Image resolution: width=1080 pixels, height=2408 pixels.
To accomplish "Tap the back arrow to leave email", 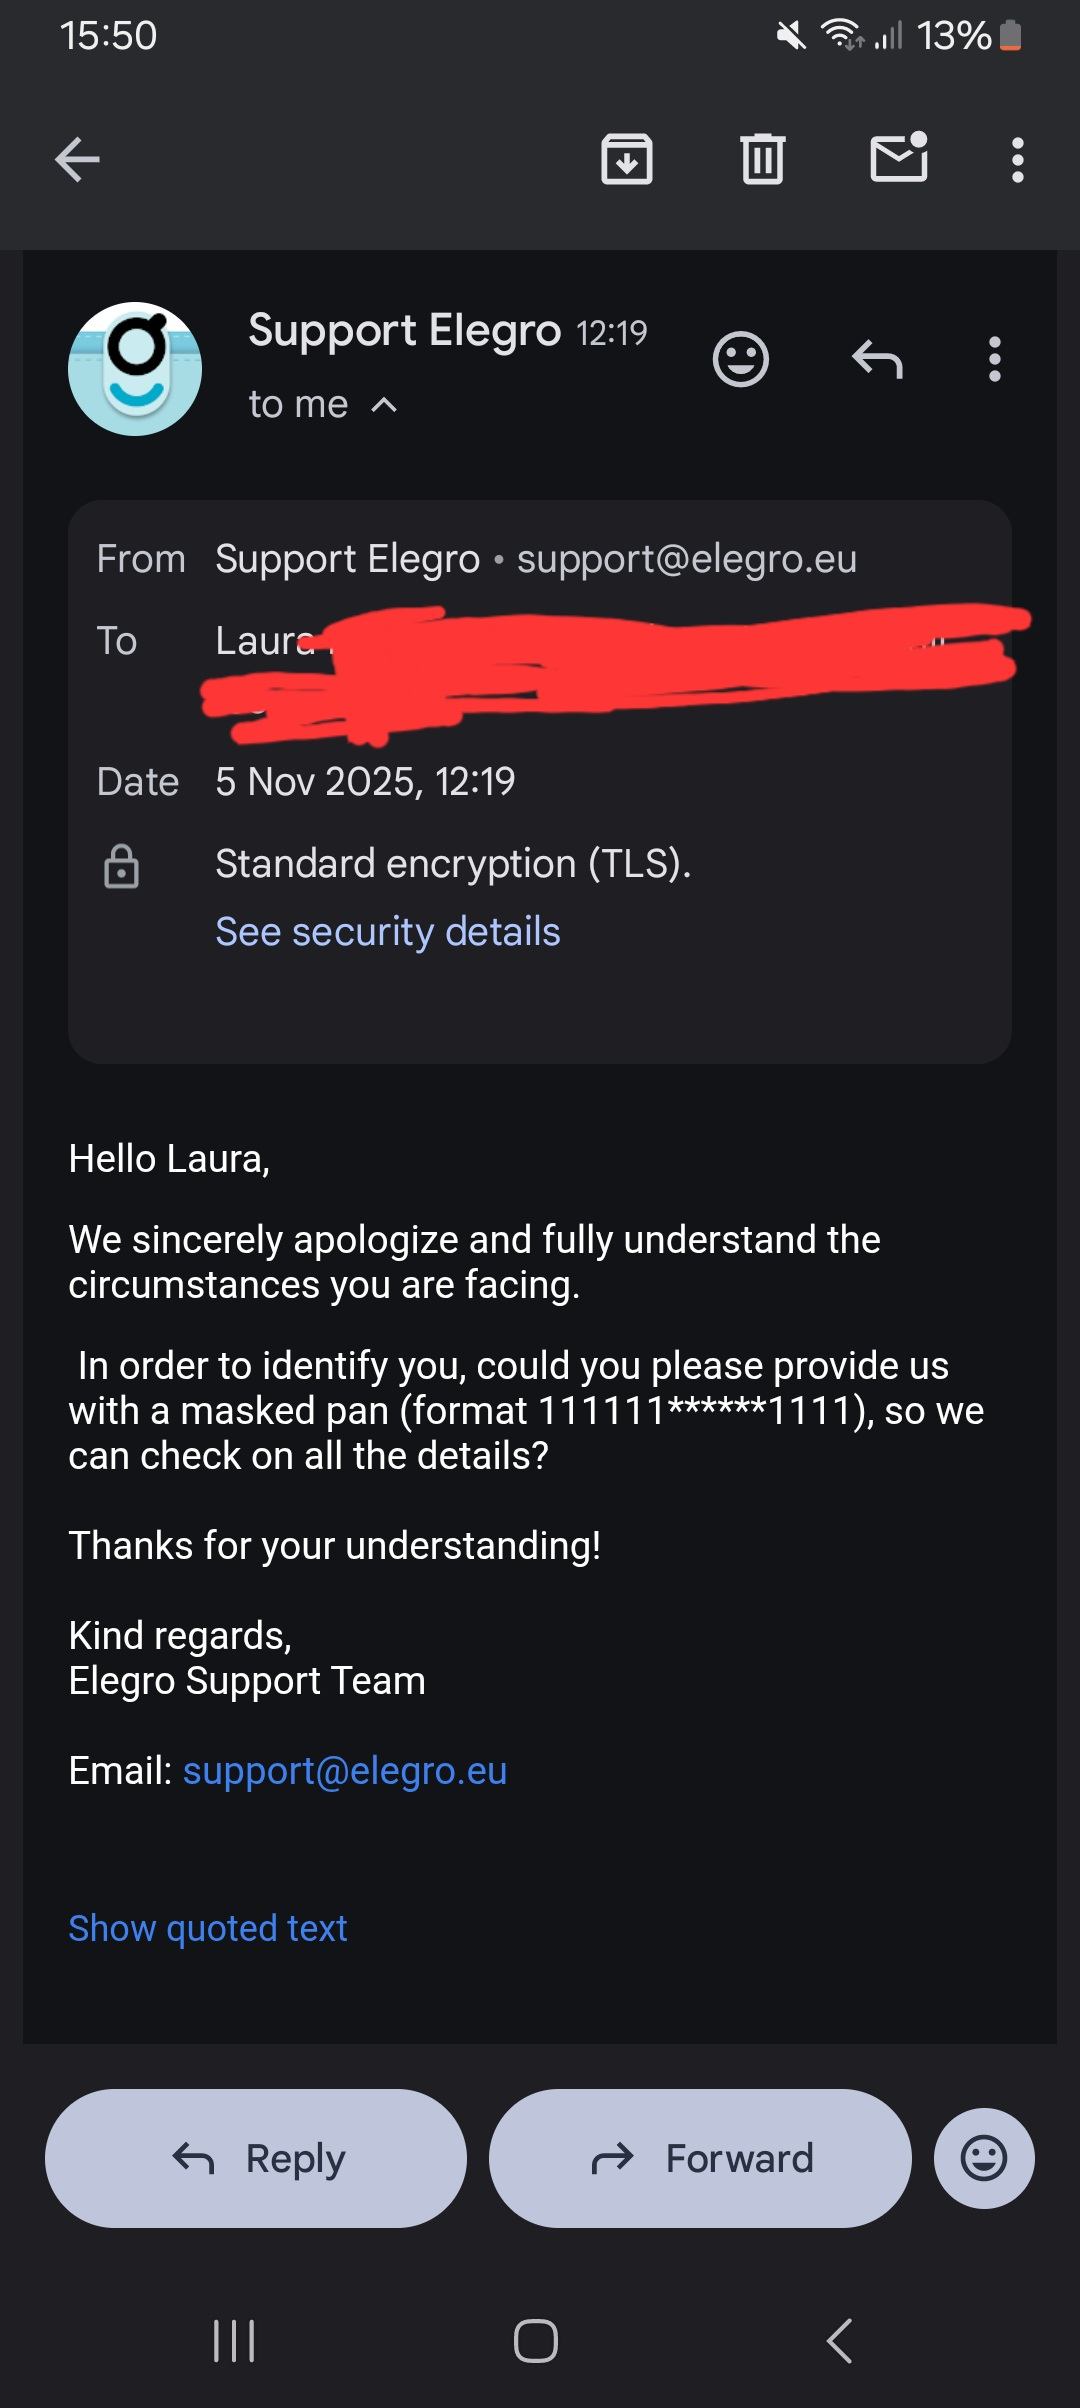I will tap(77, 159).
